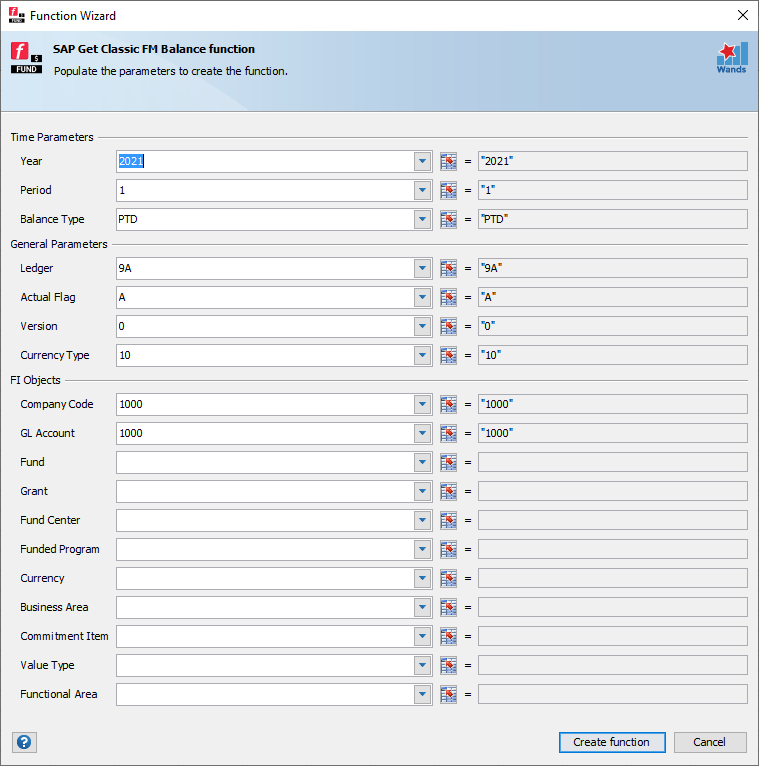759x766 pixels.
Task: Expand the Ledger dropdown
Action: [422, 268]
